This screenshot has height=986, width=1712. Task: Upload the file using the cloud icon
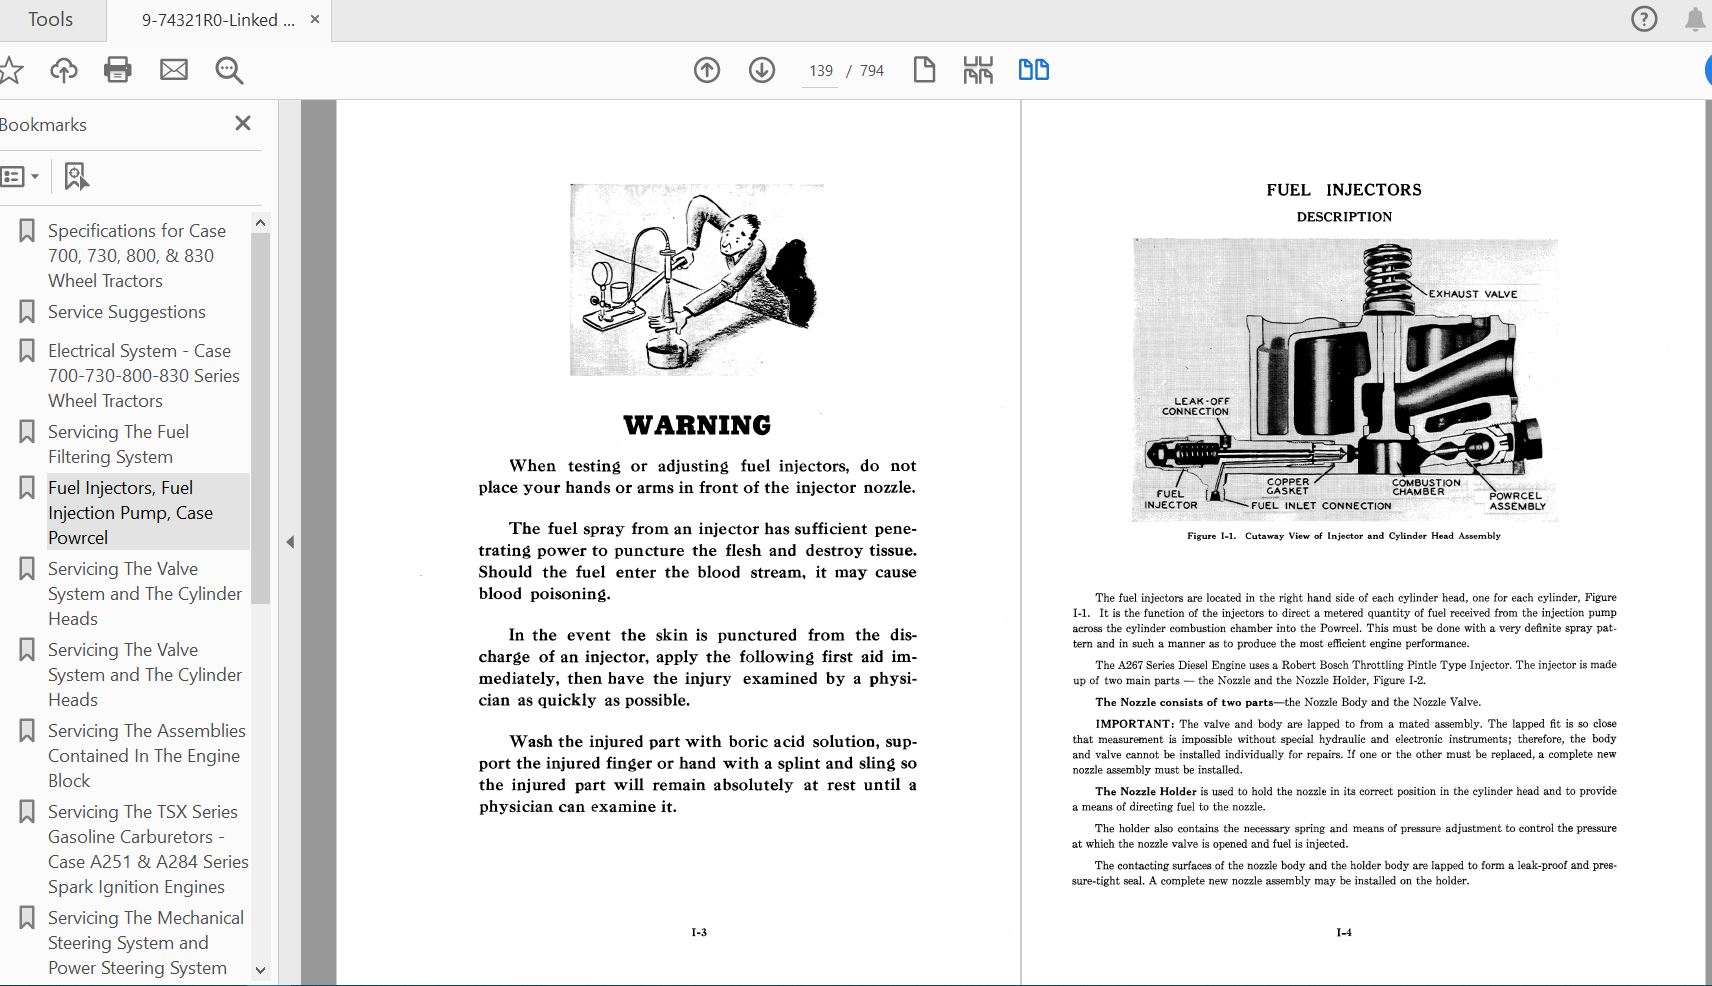coord(64,70)
